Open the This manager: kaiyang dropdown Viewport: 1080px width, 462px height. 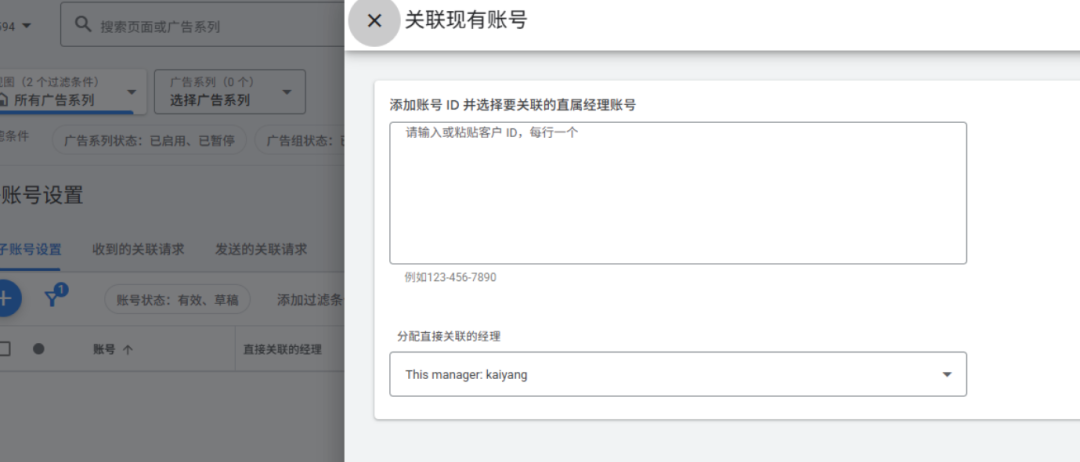678,375
